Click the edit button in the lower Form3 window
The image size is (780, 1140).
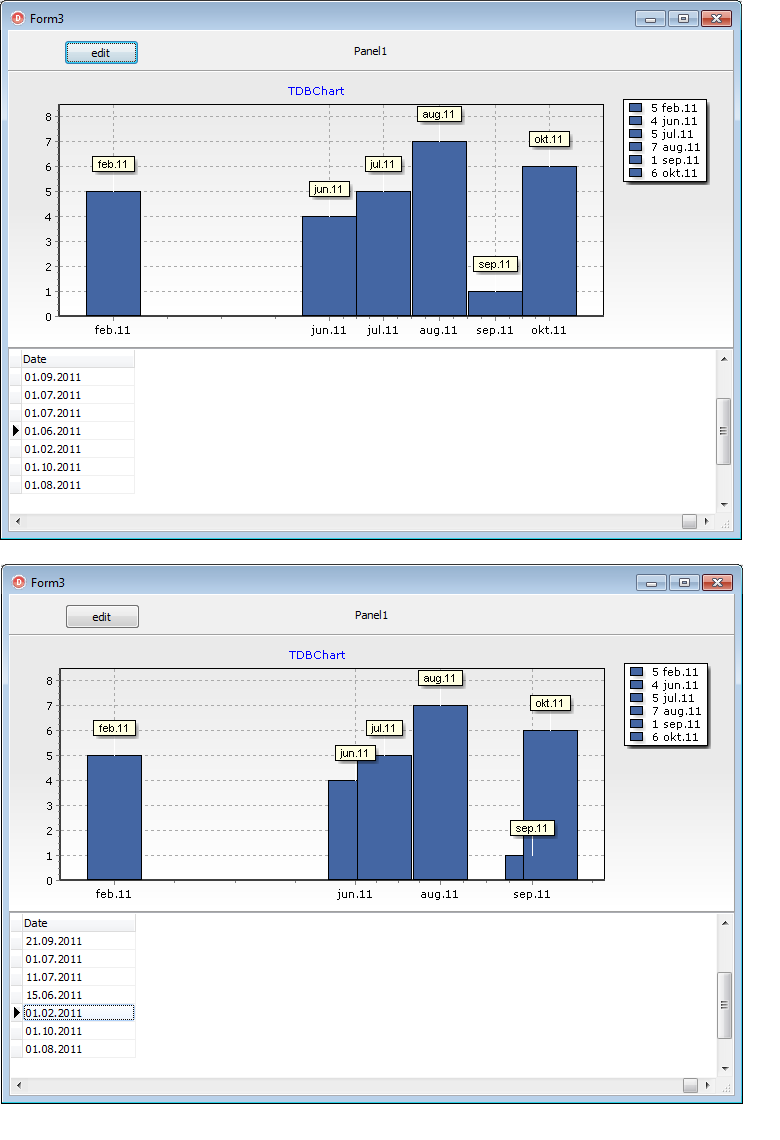click(102, 617)
